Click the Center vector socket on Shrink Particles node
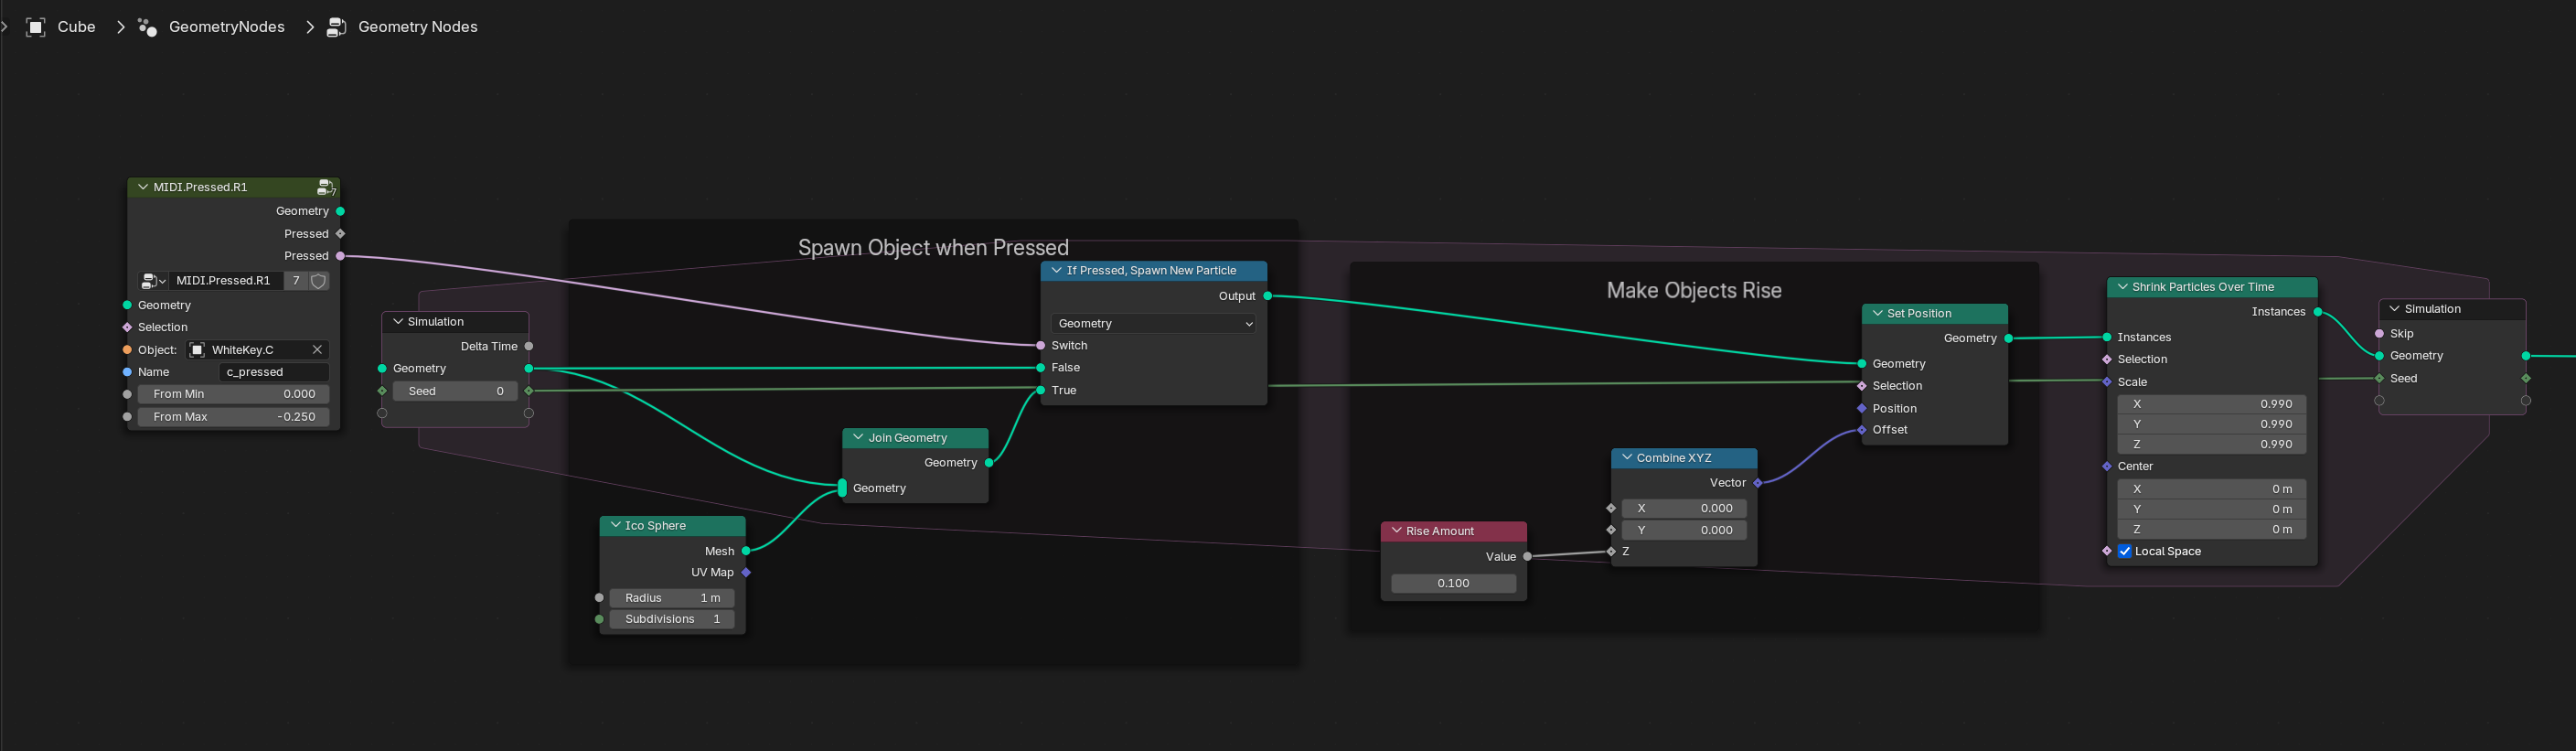Viewport: 2576px width, 751px height. [x=2107, y=467]
